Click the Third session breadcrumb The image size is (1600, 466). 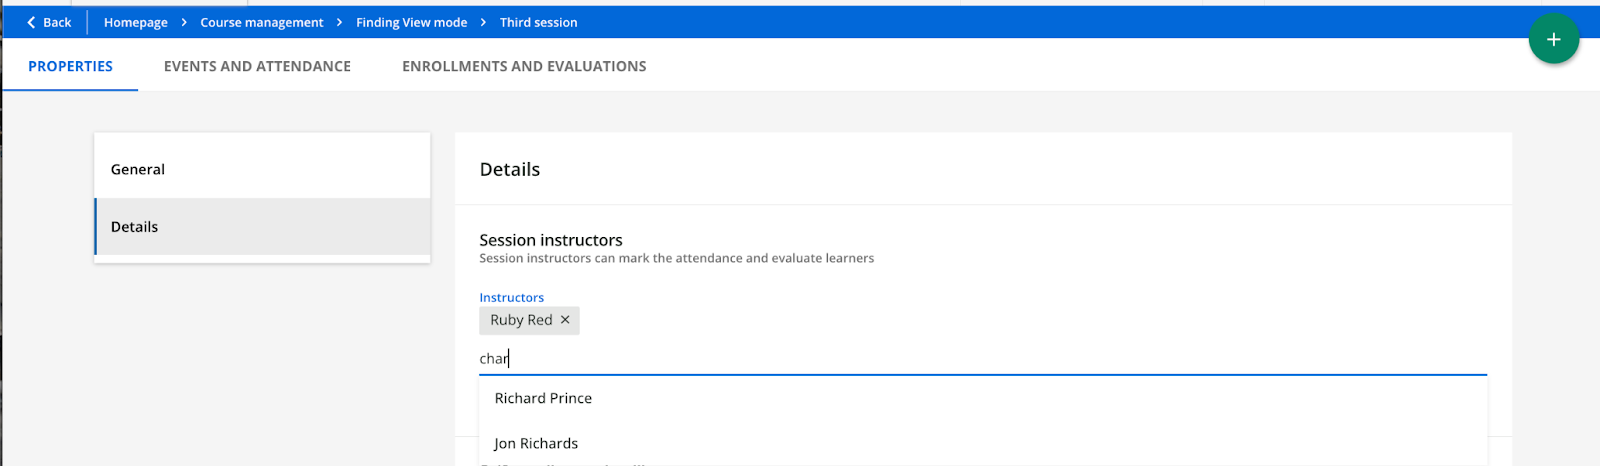tap(539, 22)
